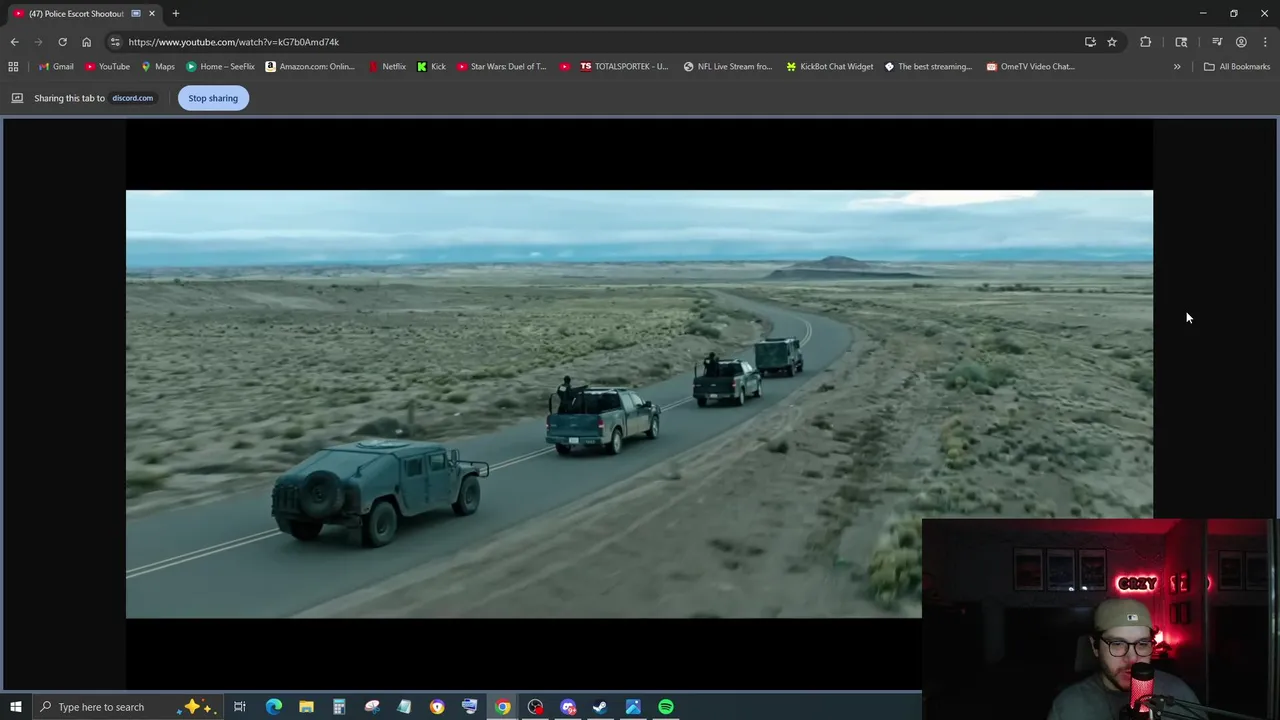Open the Chrome home page button
The height and width of the screenshot is (720, 1280).
(86, 42)
